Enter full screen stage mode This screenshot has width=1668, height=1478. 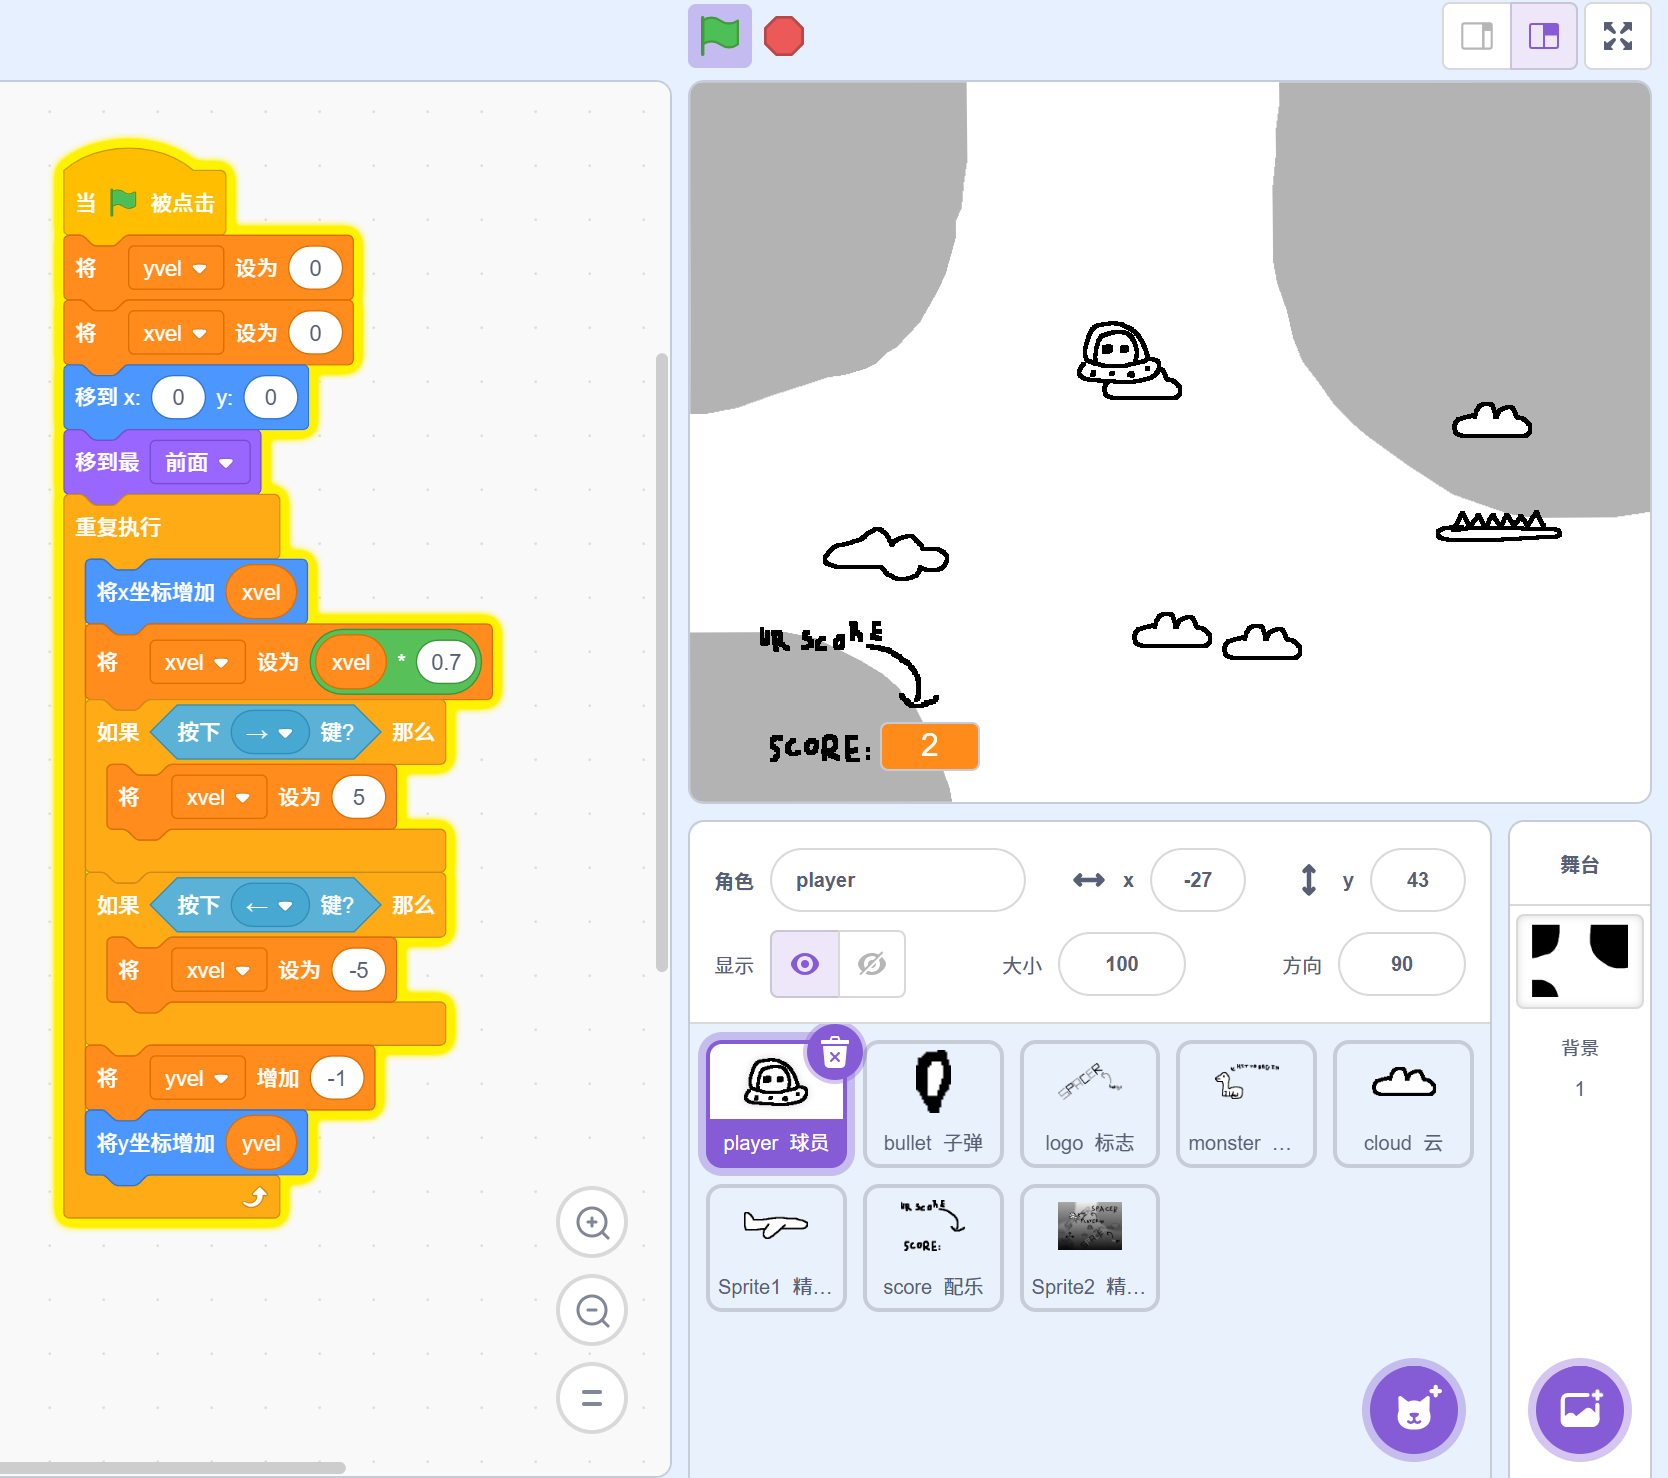[1617, 36]
